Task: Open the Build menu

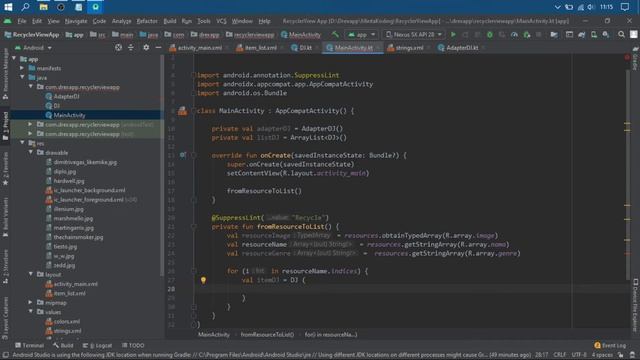Action: [170, 21]
